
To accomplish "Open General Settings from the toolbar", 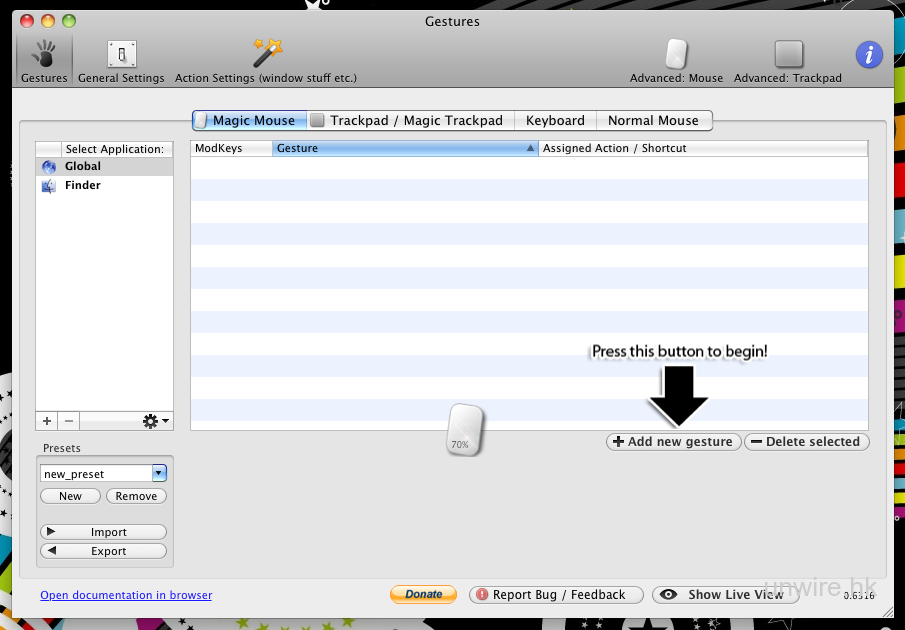I will (121, 61).
